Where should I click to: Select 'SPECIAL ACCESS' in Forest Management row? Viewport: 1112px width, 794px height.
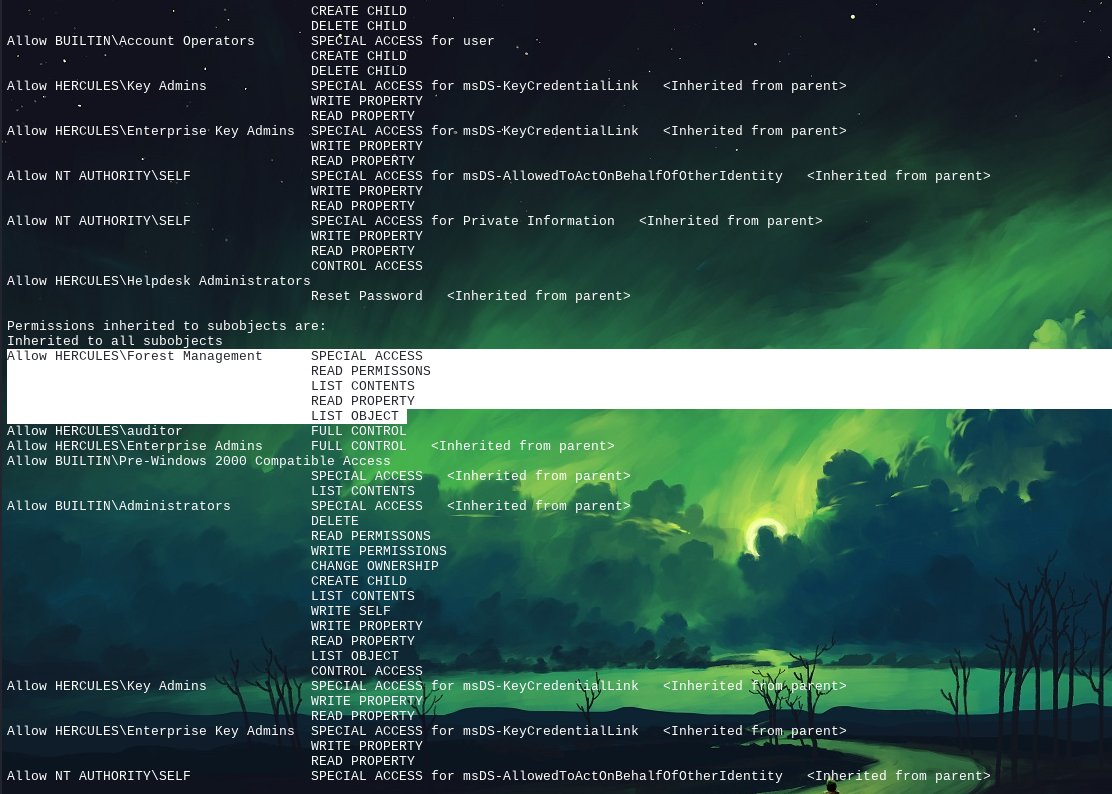[x=367, y=356]
